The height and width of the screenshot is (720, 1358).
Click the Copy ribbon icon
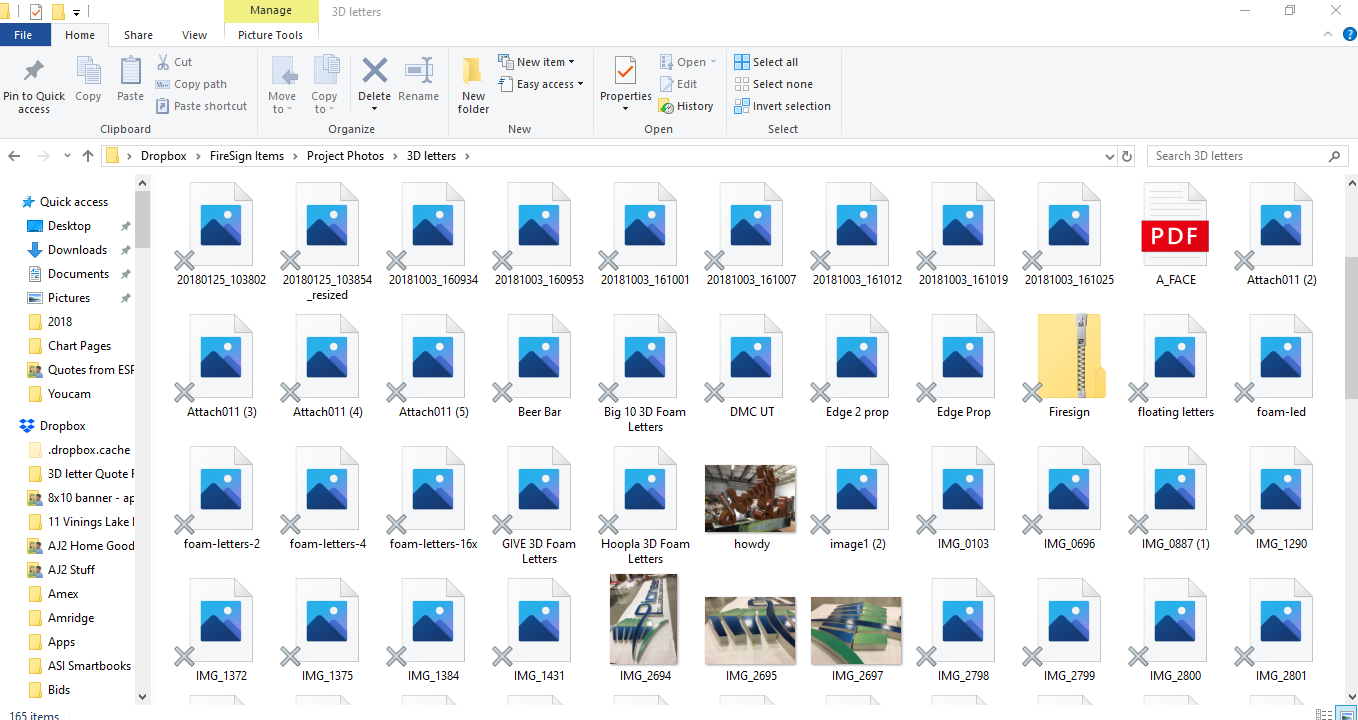click(x=88, y=71)
